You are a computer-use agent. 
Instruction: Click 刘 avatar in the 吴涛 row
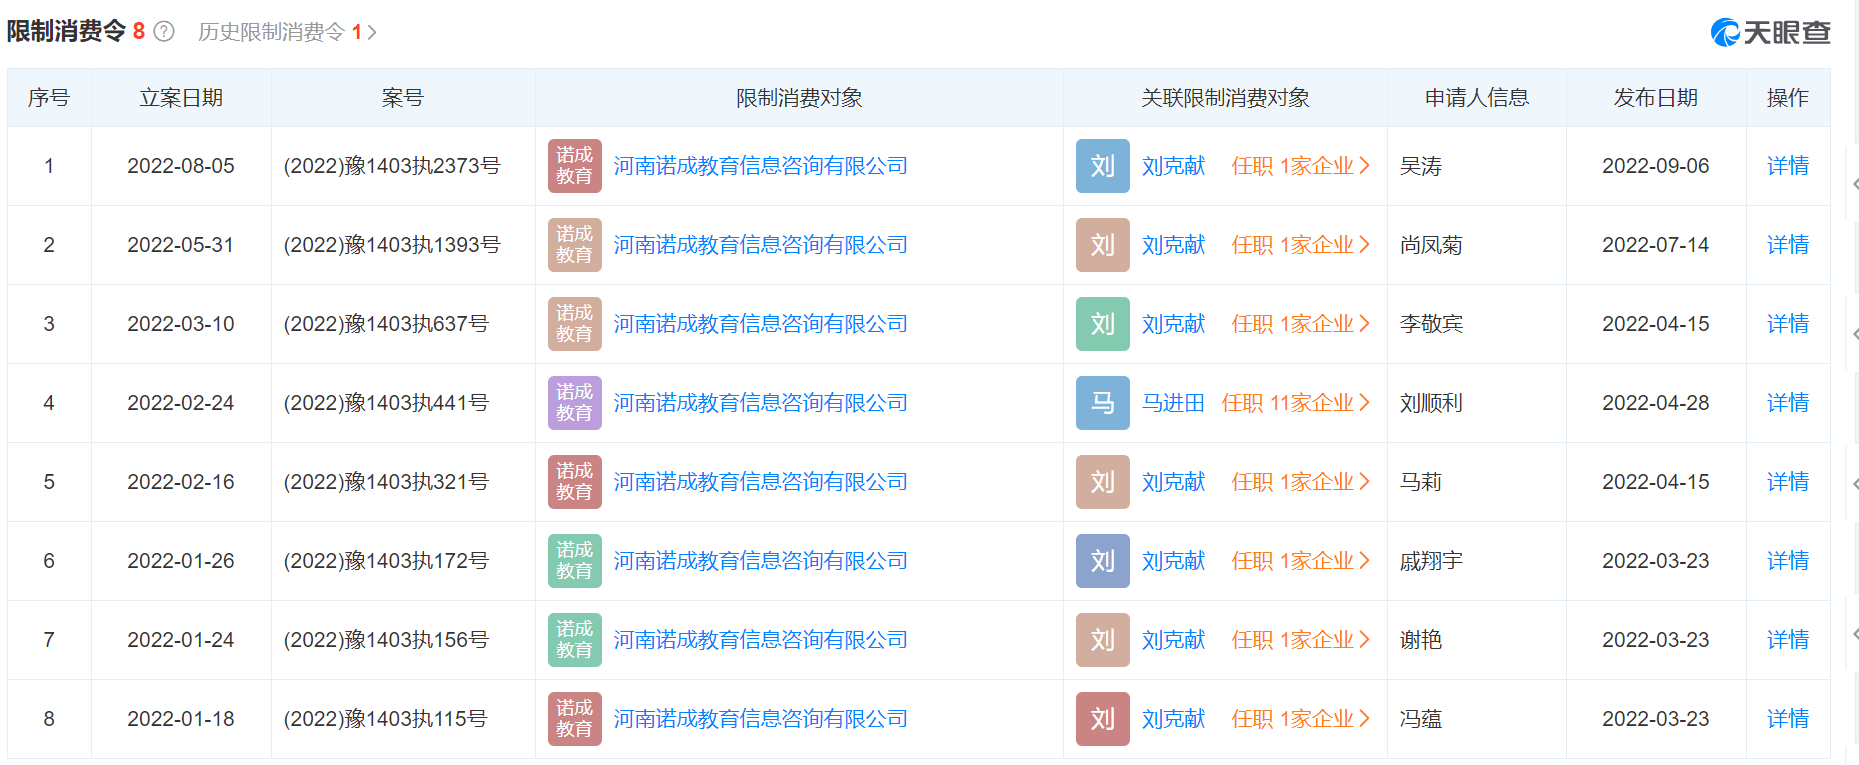pyautogui.click(x=1103, y=166)
